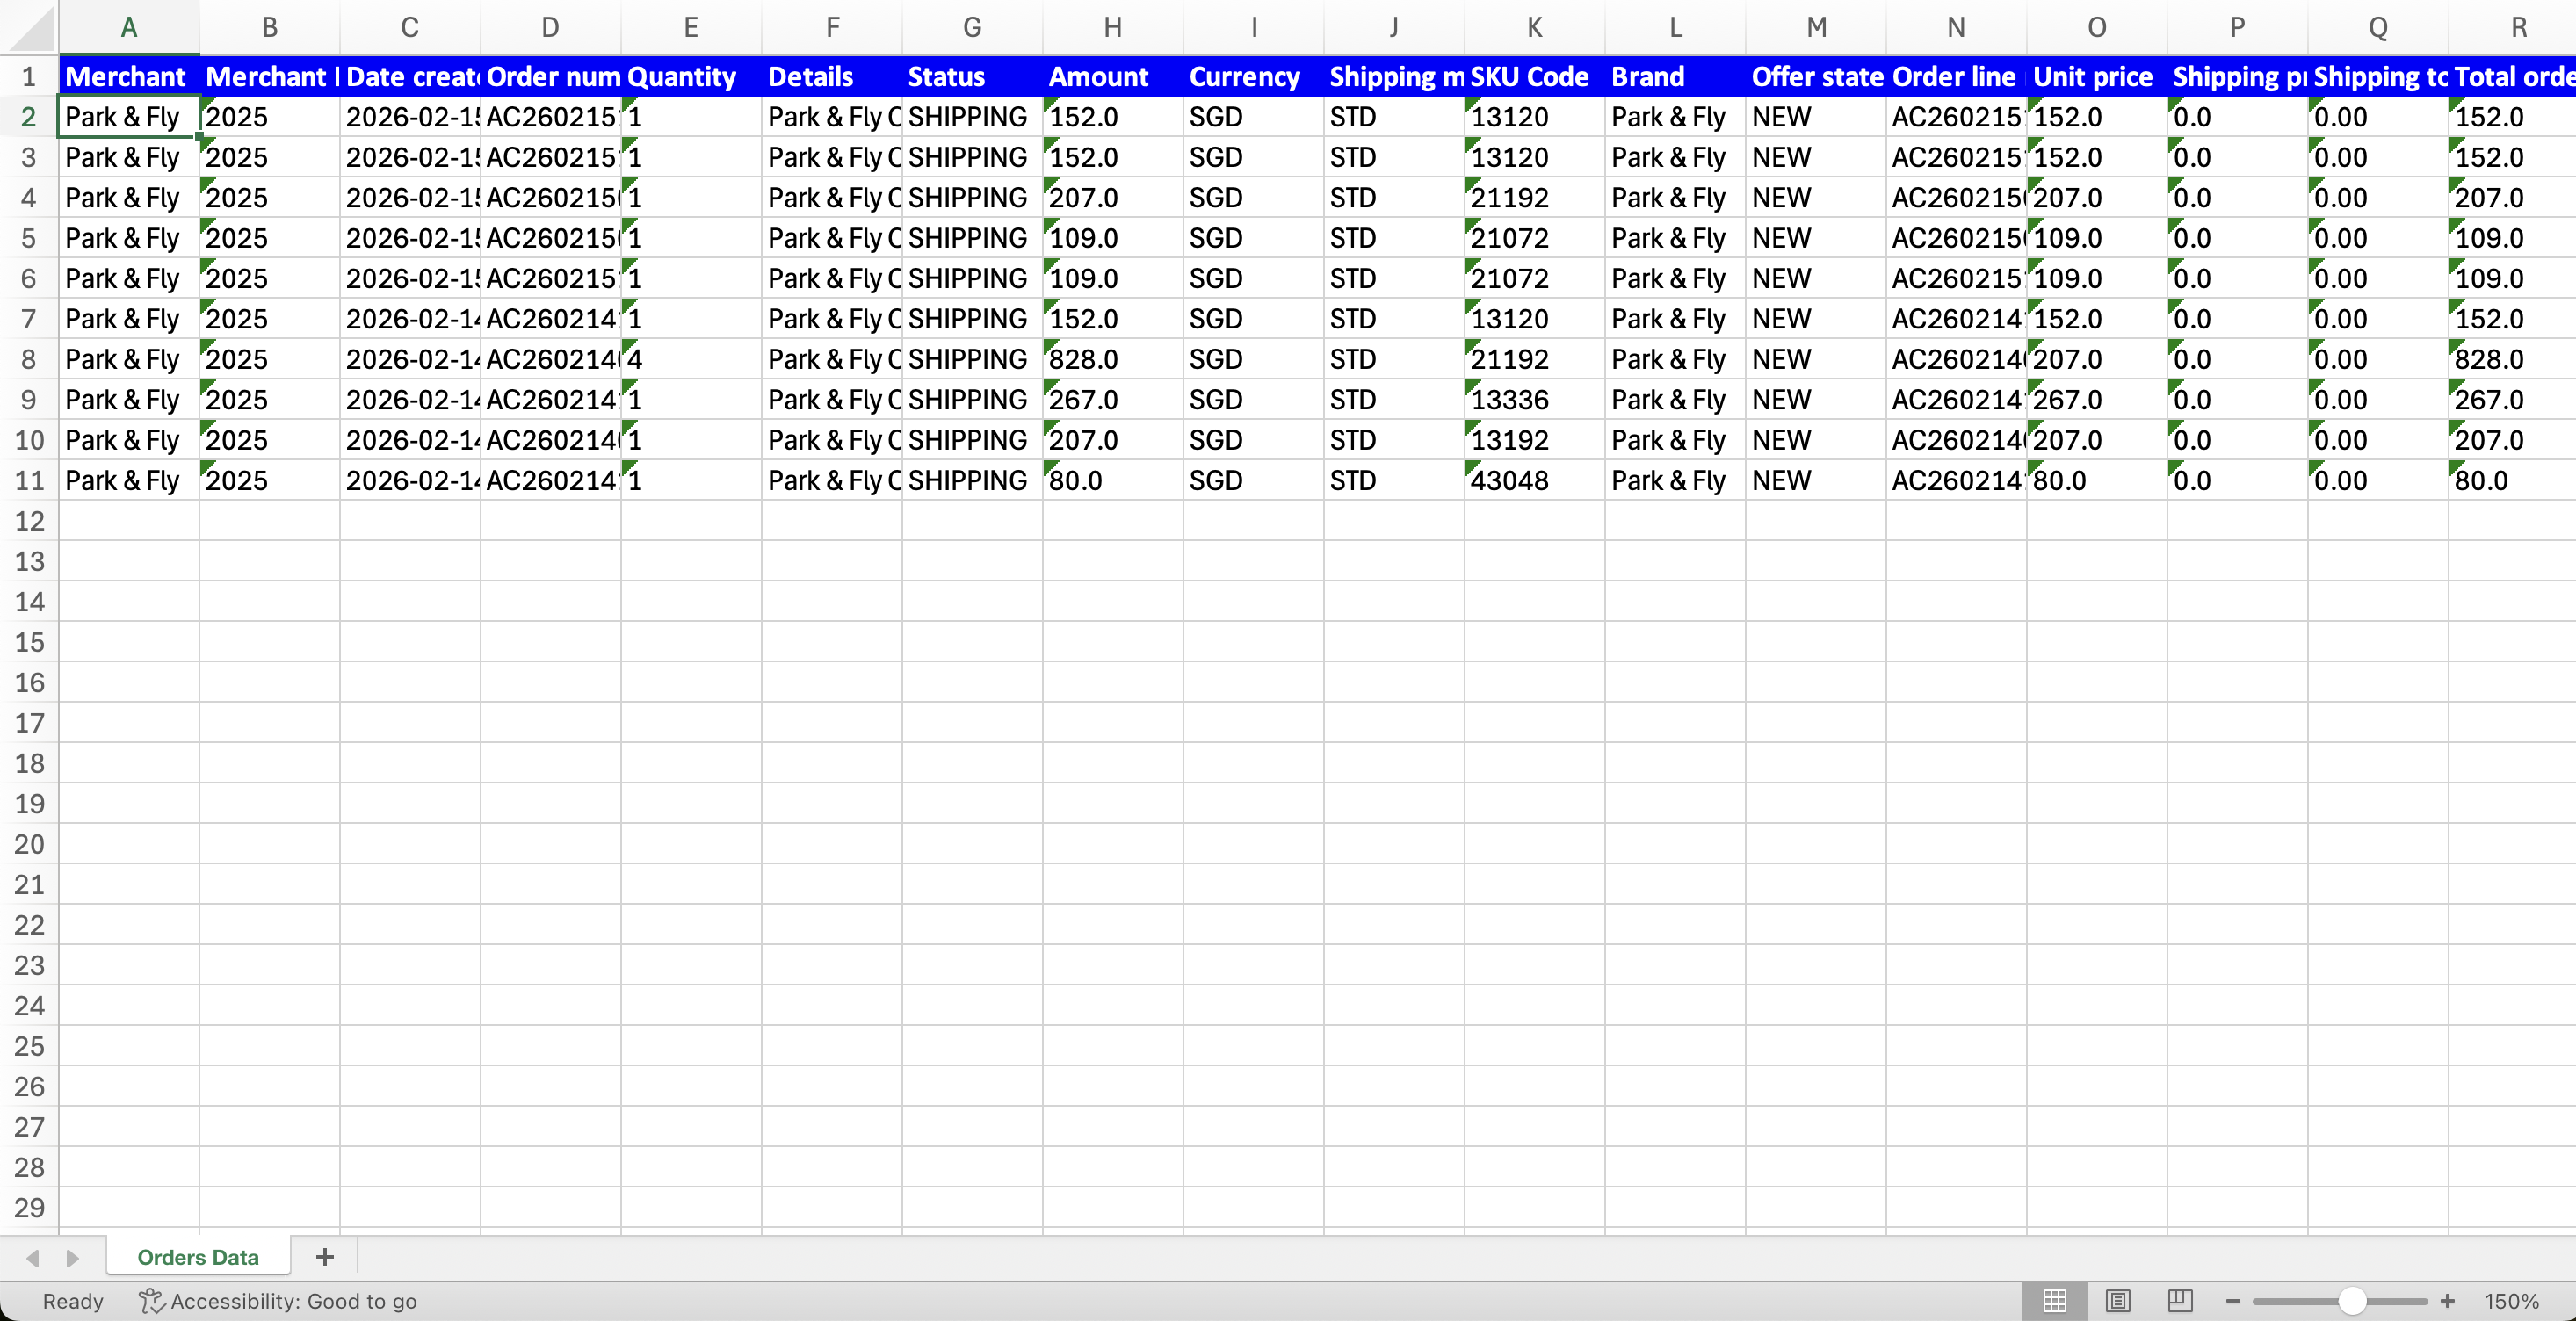2576x1321 pixels.
Task: Click the zoom in plus icon
Action: pos(2447,1301)
